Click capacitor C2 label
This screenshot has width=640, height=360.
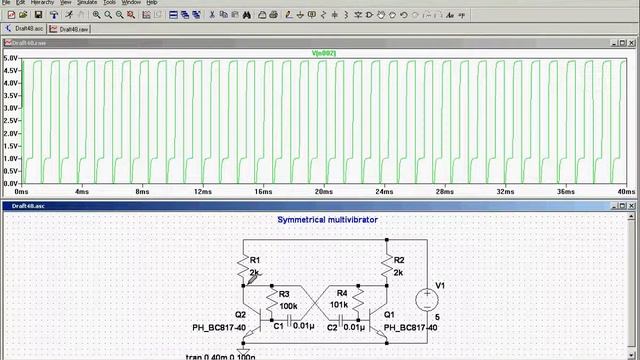tap(332, 327)
